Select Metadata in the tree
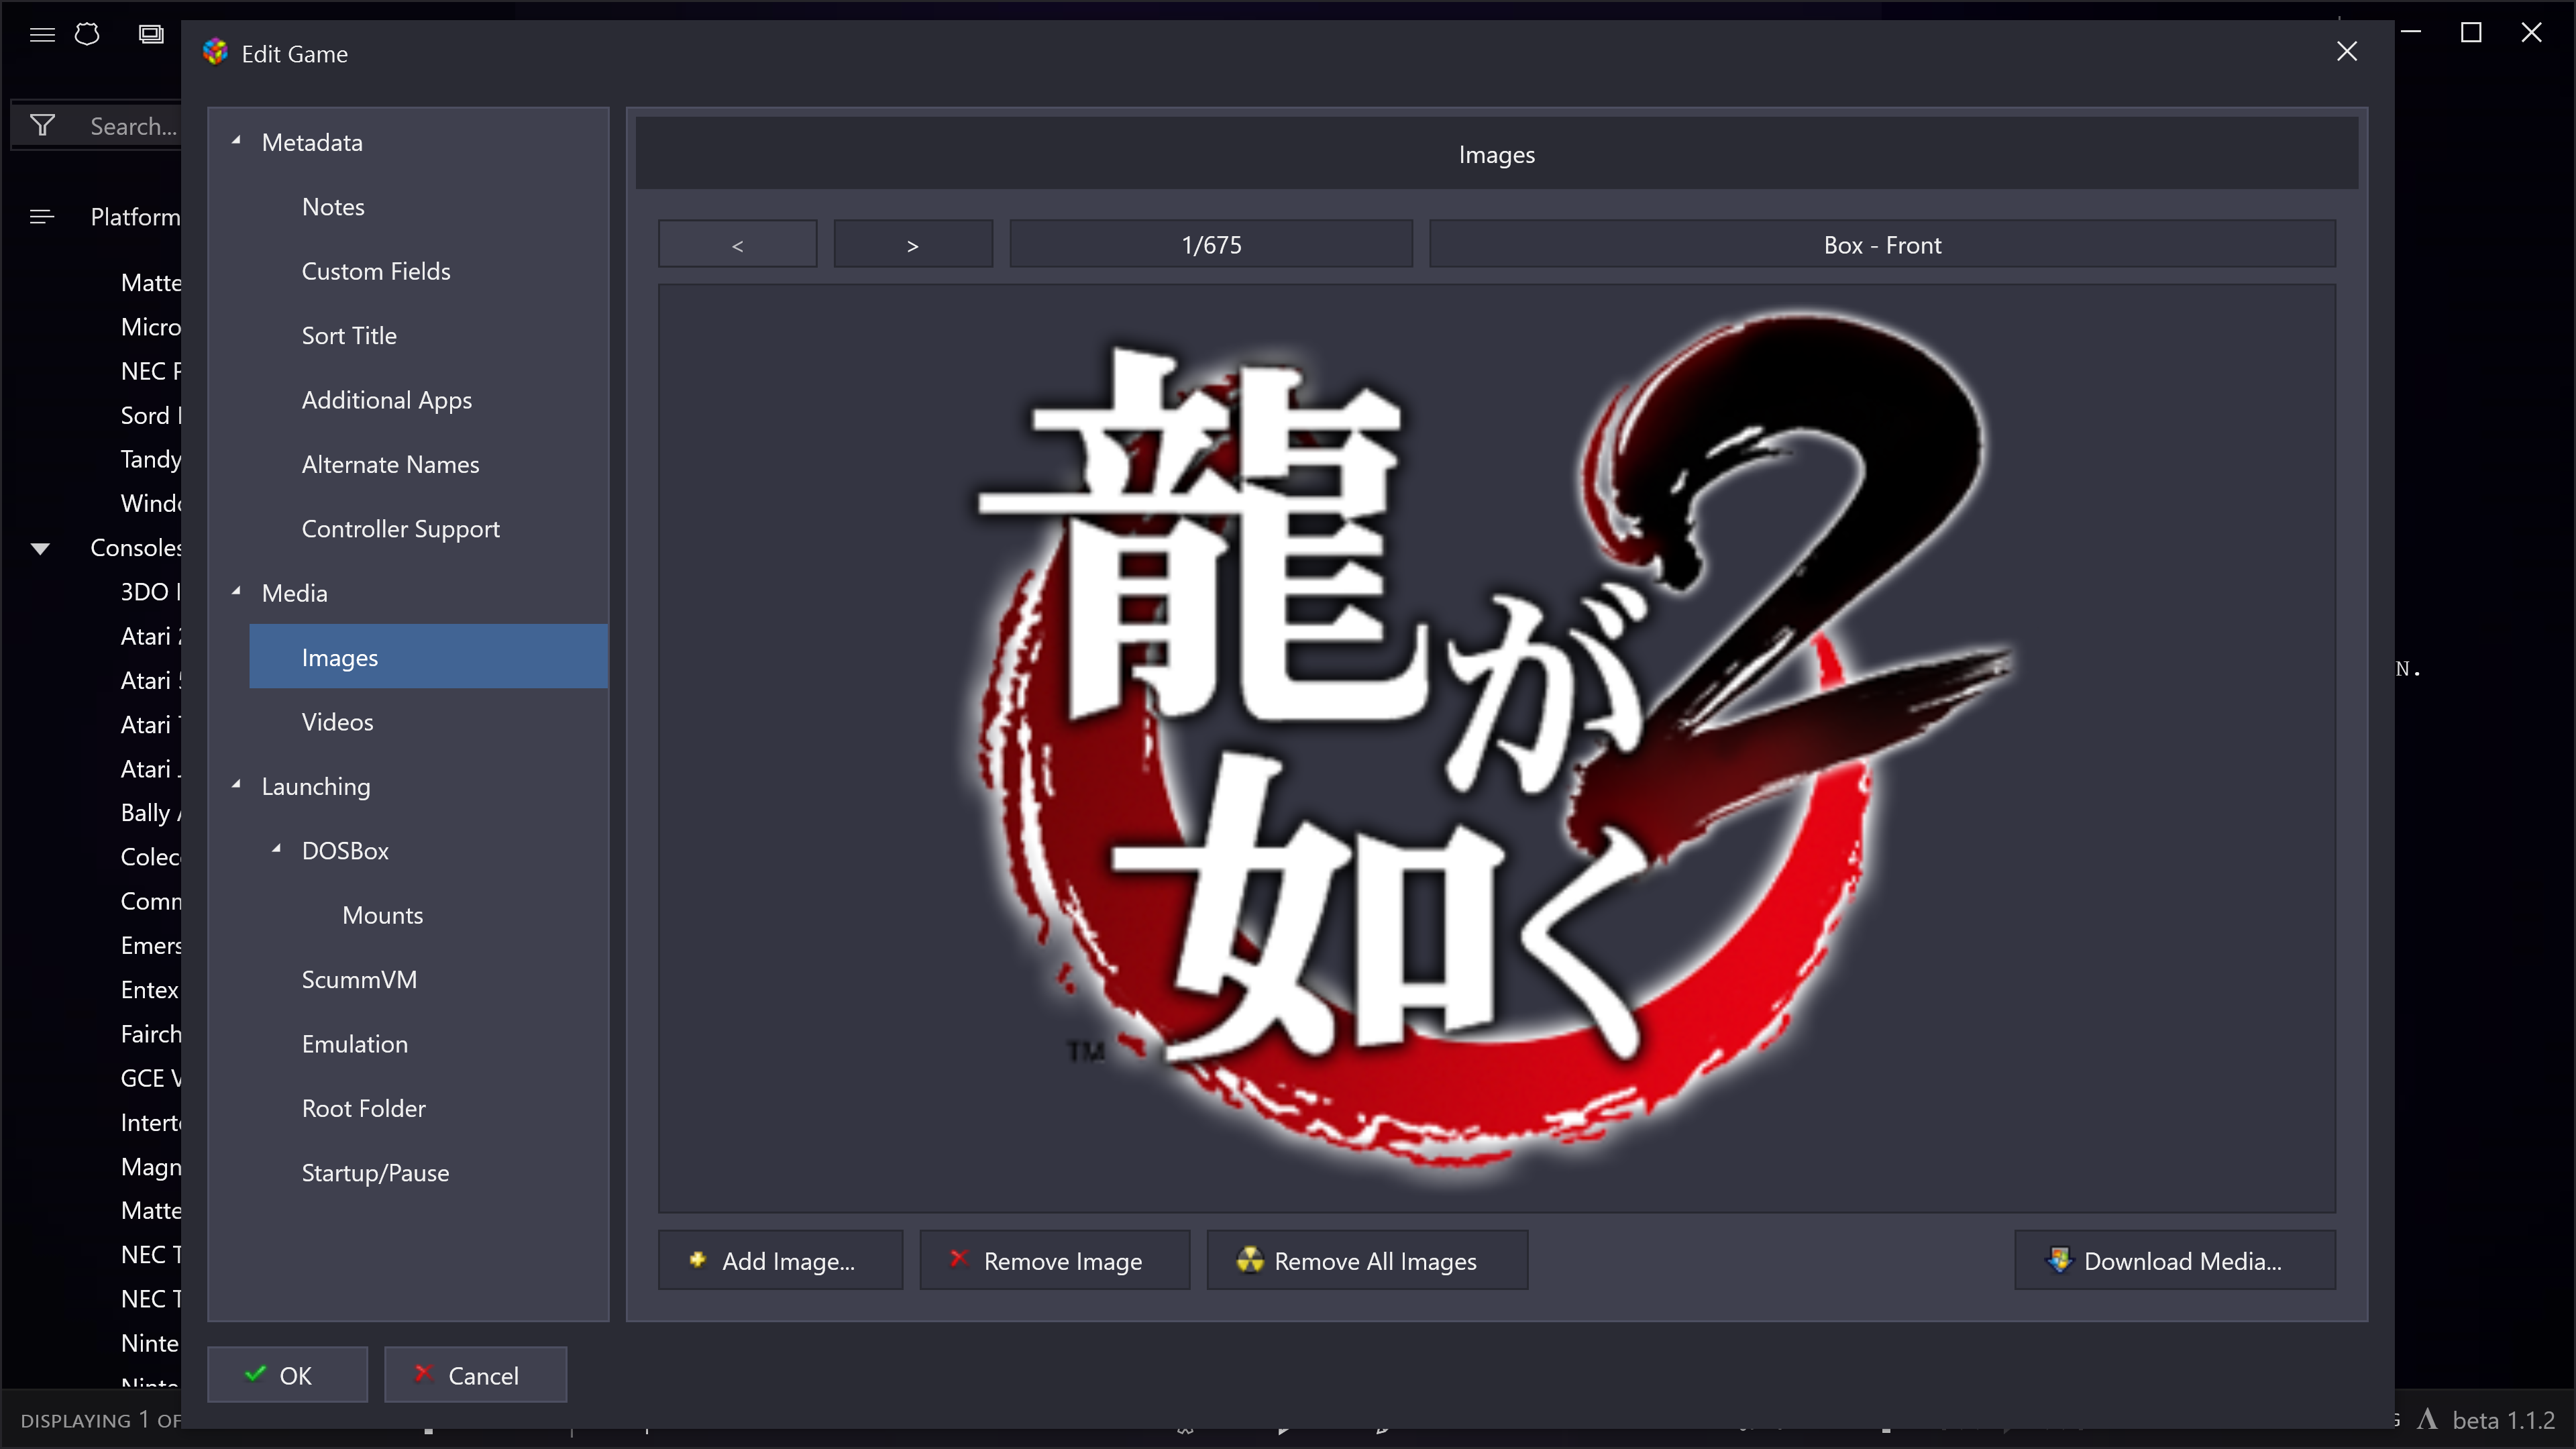This screenshot has height=1449, width=2576. [x=312, y=142]
